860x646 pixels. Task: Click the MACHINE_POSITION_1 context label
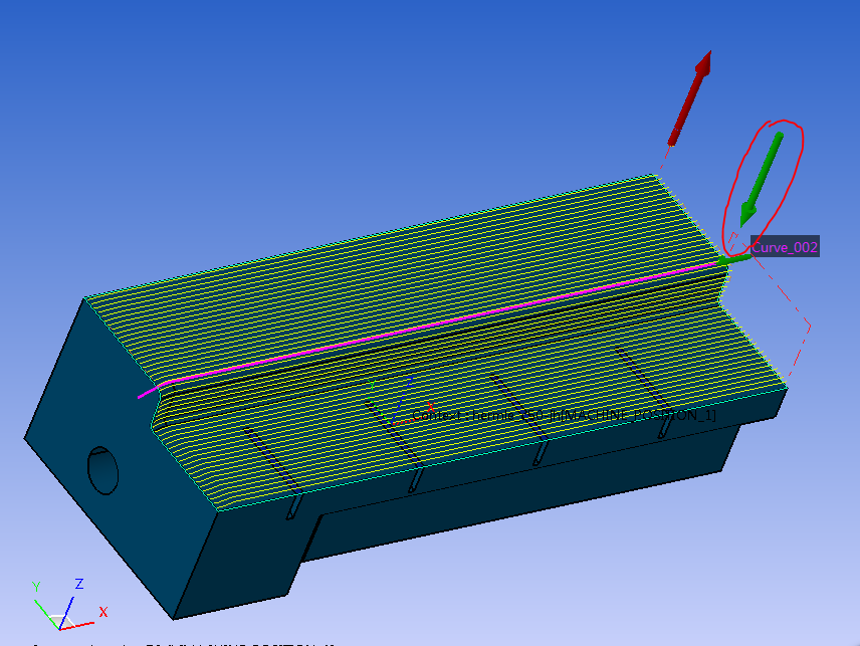point(620,415)
